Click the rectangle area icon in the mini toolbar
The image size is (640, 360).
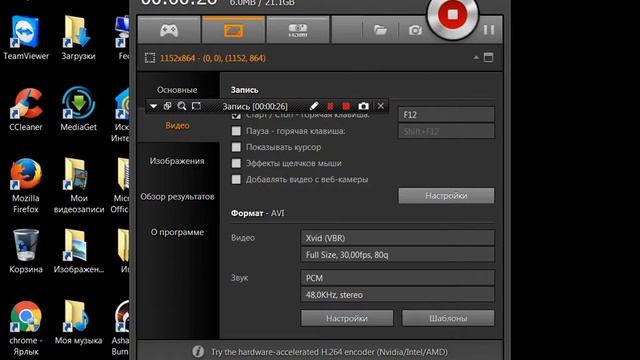pyautogui.click(x=196, y=106)
